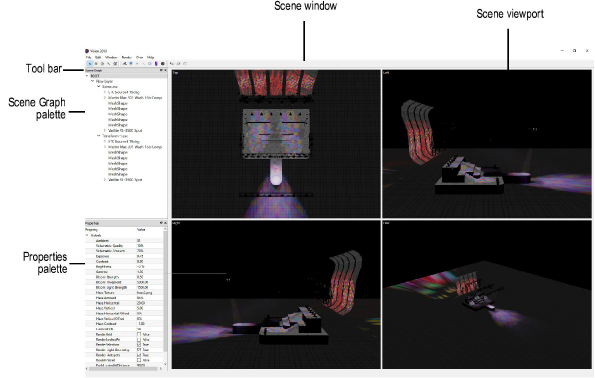Click the pale blue circle toolbar icon

pyautogui.click(x=150, y=64)
